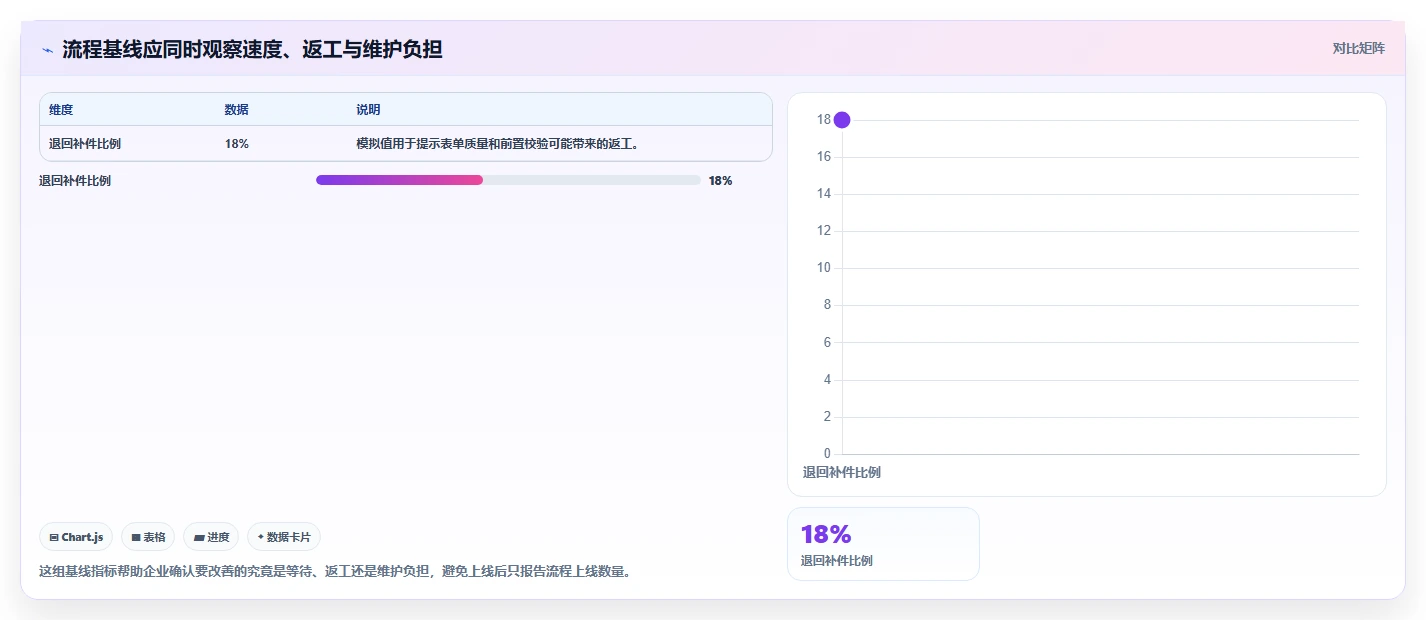
Task: Select 退回补件比例 cell in the table row
Action: click(x=85, y=144)
